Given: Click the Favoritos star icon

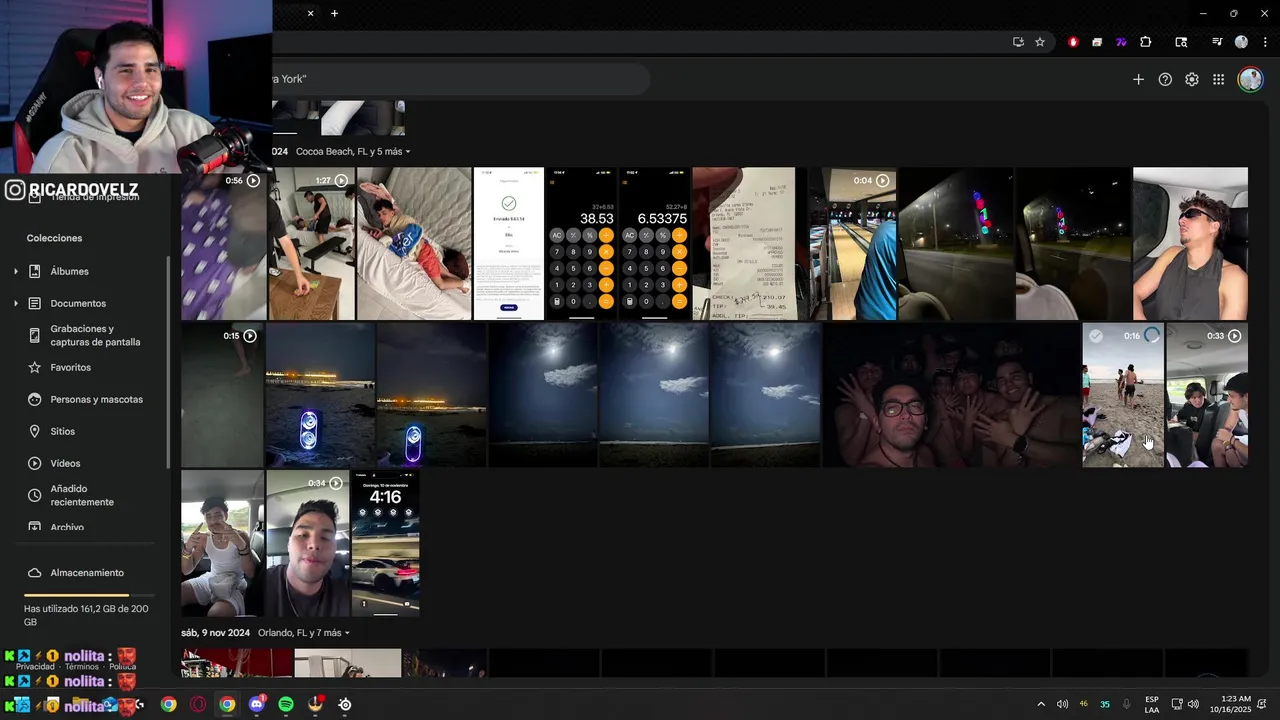Looking at the screenshot, I should (35, 367).
